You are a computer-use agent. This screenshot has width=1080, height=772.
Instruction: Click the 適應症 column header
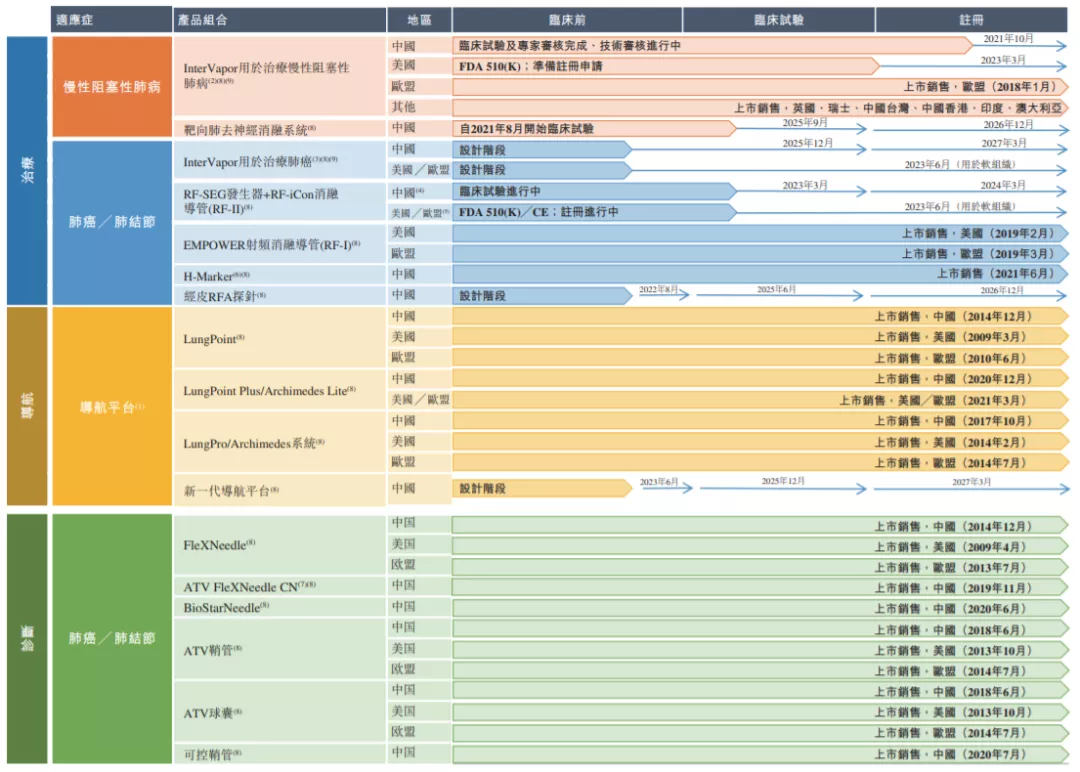point(111,20)
